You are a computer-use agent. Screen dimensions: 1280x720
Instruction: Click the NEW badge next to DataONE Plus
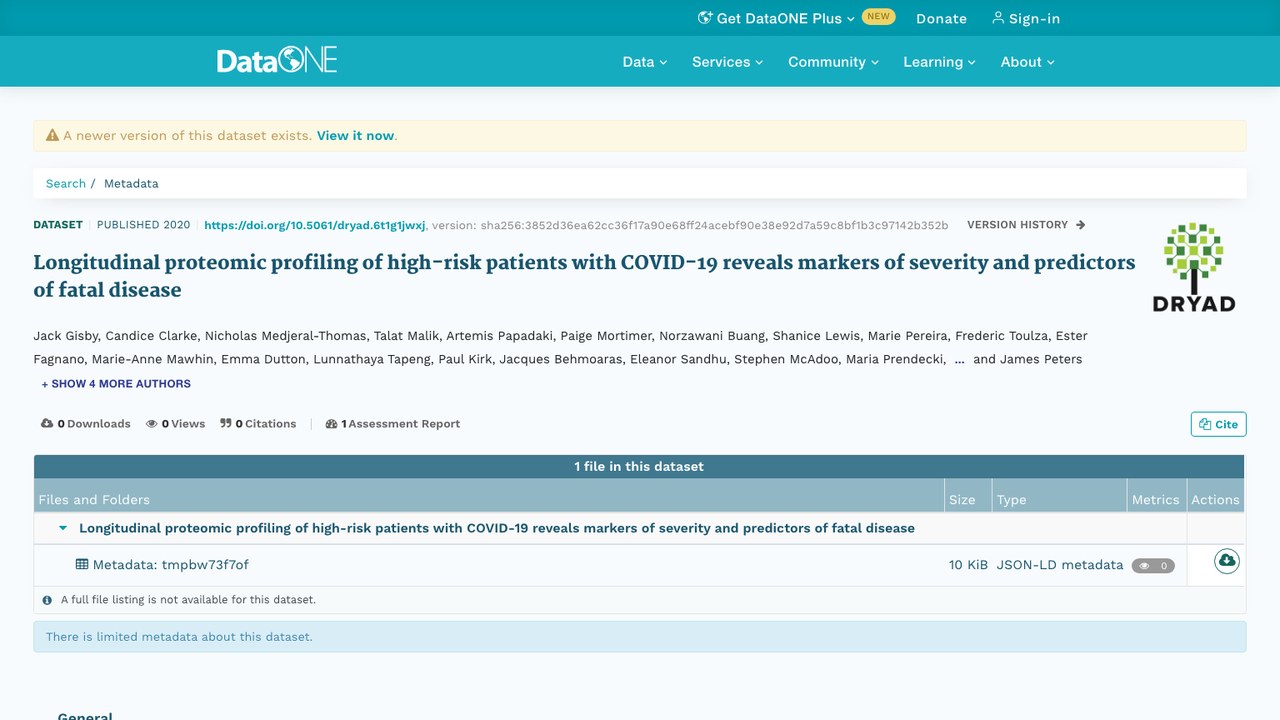pos(879,17)
